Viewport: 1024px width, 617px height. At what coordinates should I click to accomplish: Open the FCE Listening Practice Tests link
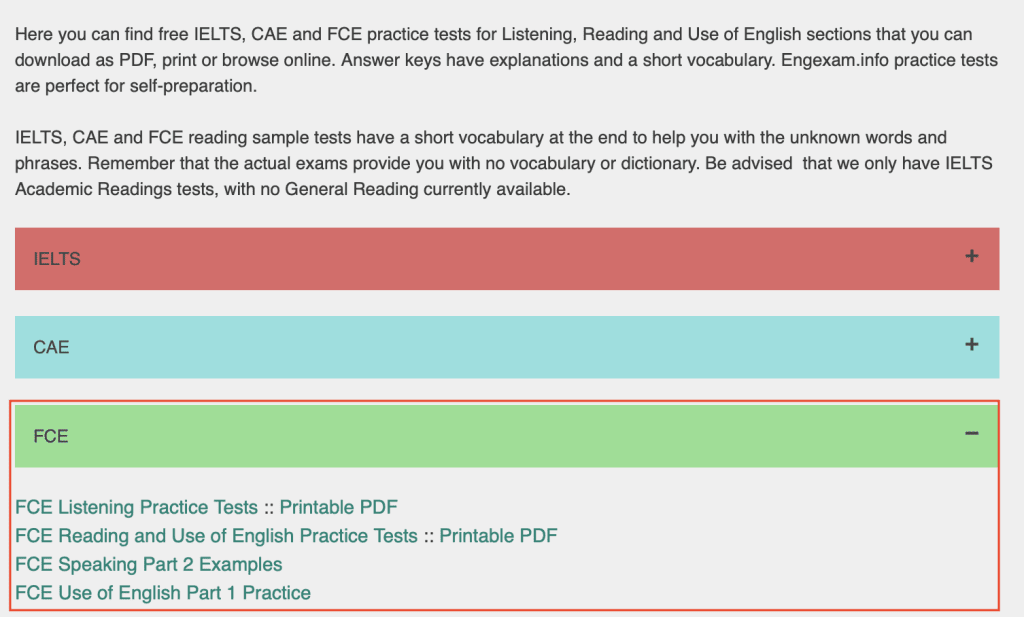coord(136,507)
